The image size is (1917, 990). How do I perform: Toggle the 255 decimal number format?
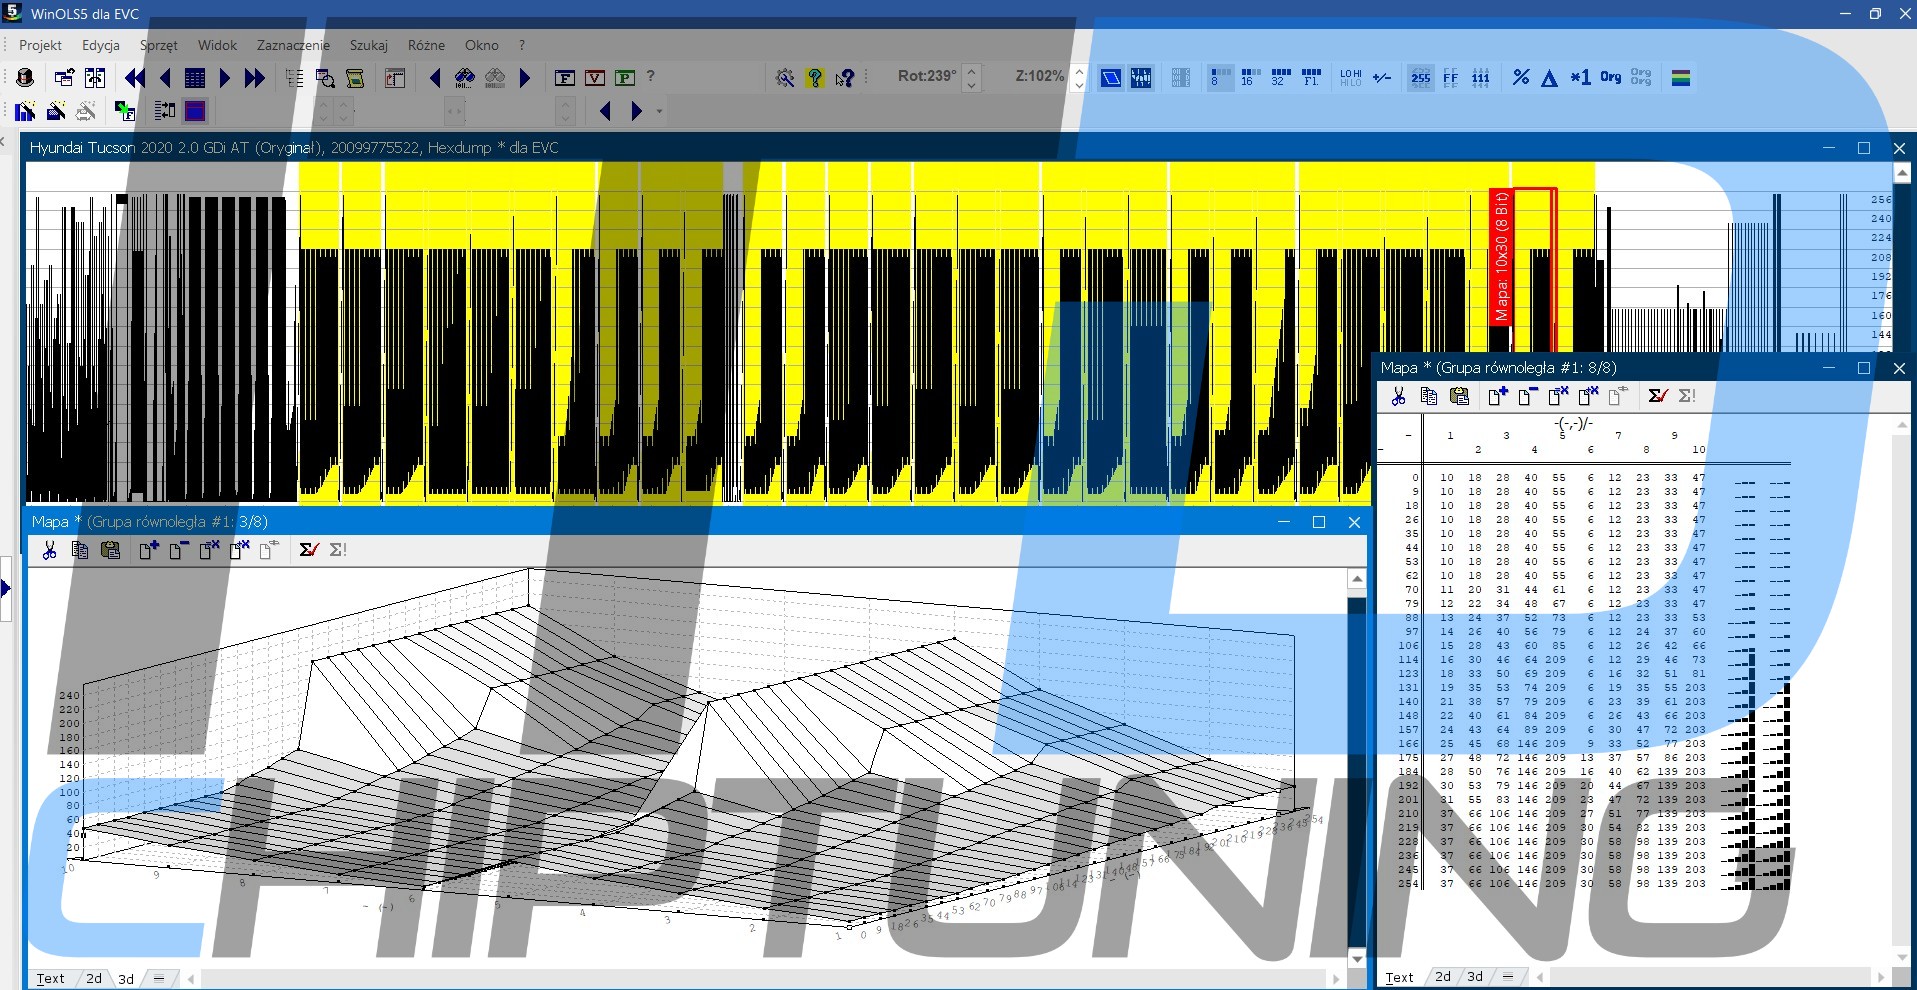point(1420,77)
